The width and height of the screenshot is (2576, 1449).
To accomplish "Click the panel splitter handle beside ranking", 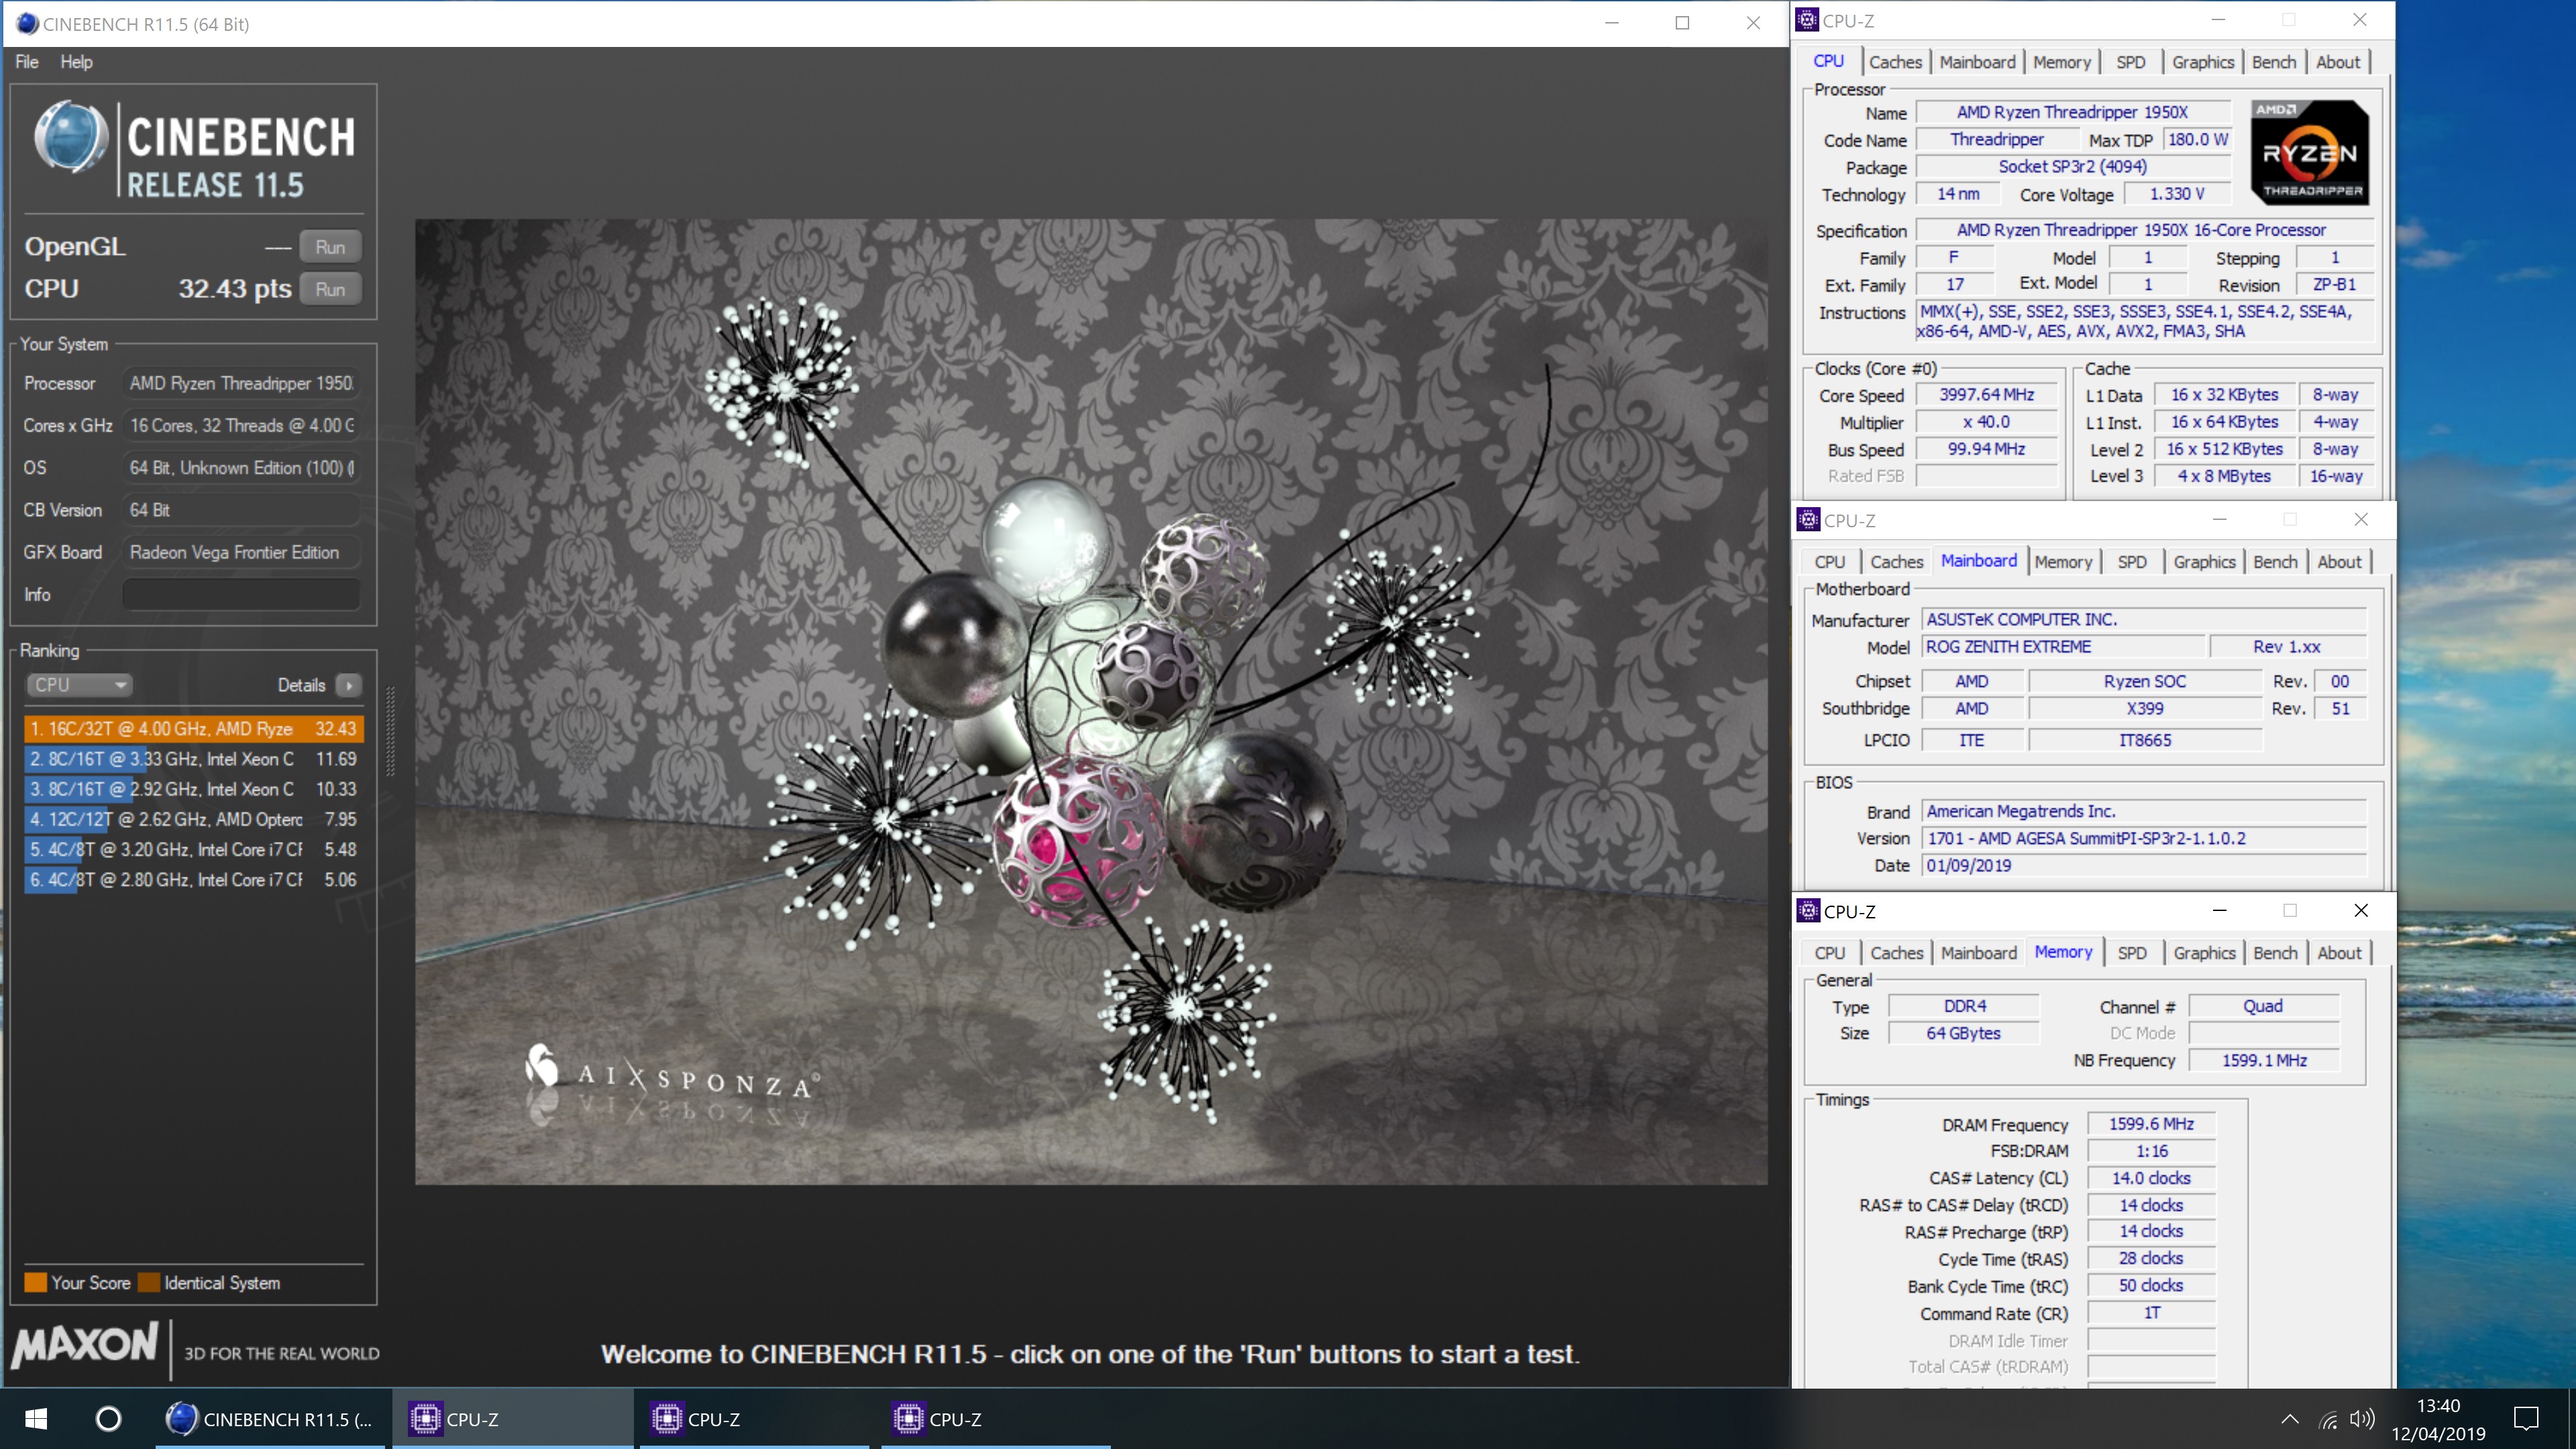I will pos(390,730).
